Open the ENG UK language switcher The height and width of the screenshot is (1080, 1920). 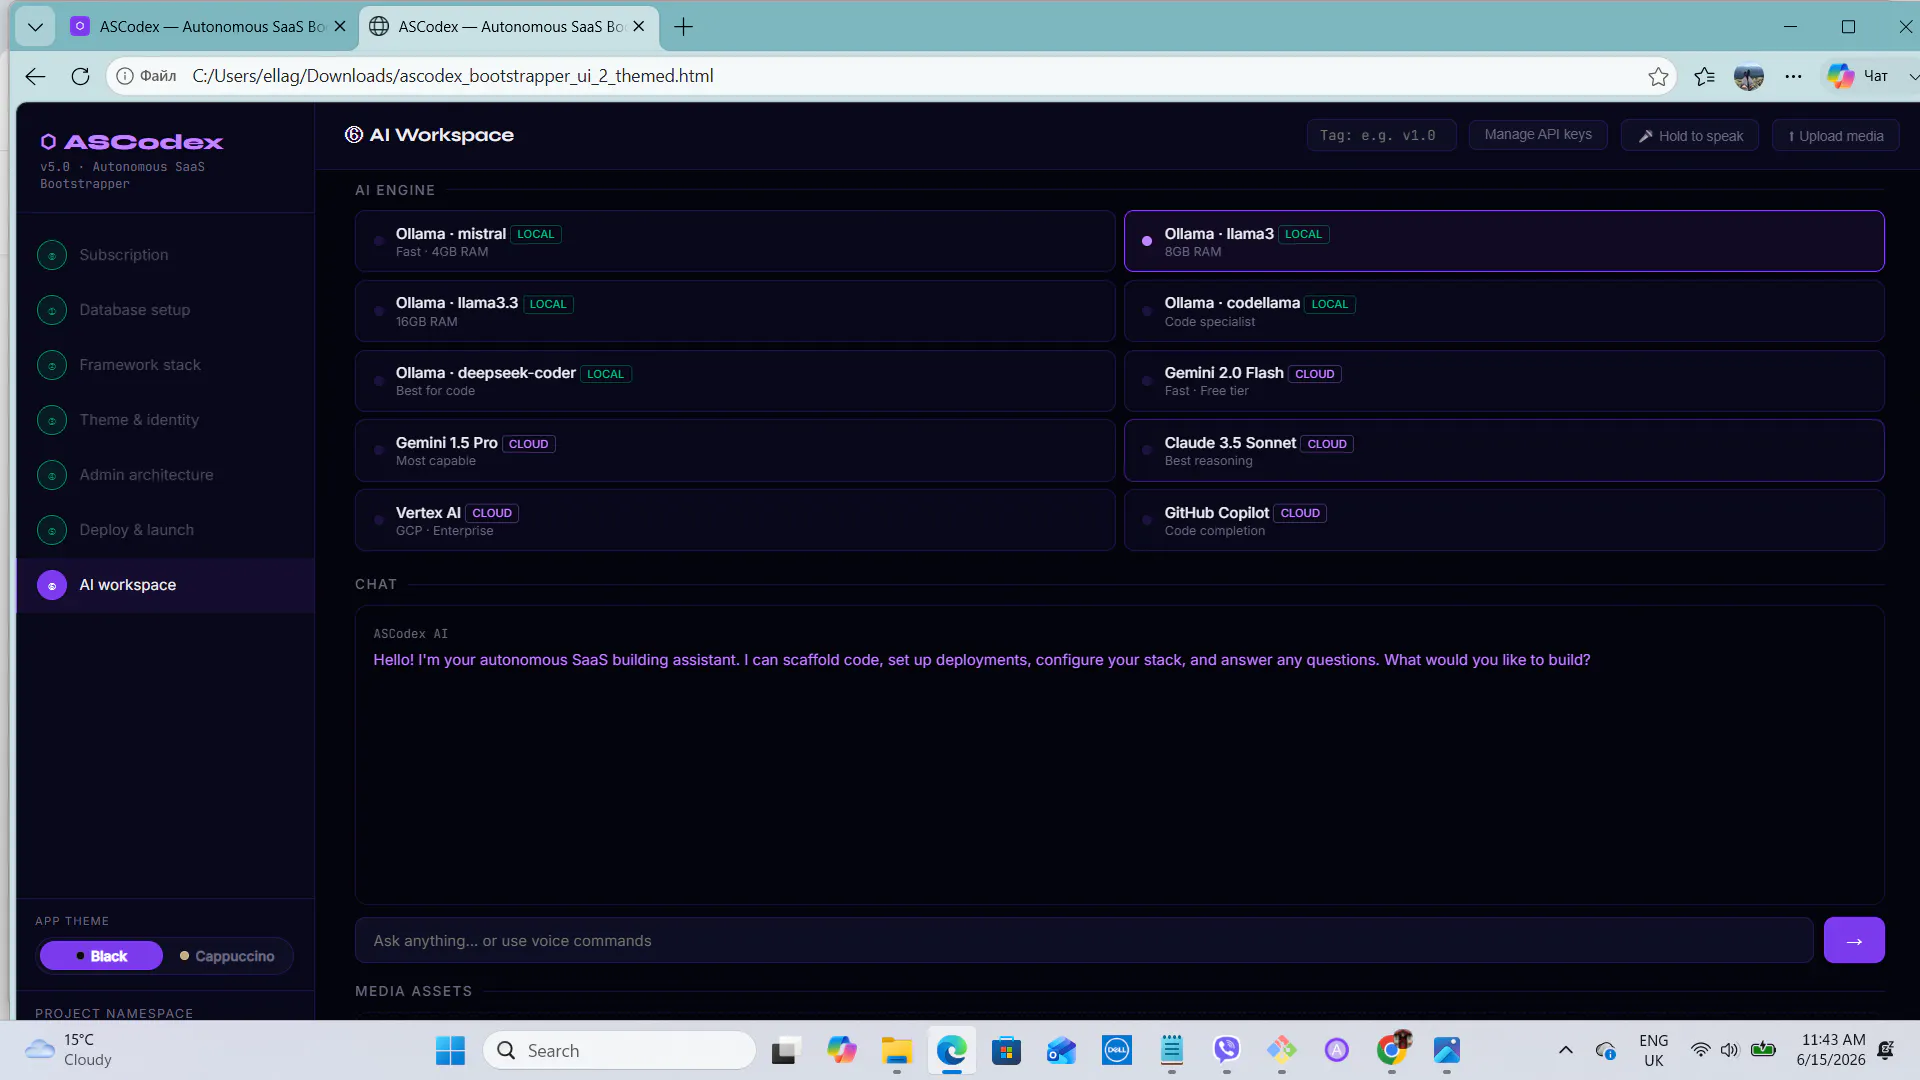point(1654,1050)
